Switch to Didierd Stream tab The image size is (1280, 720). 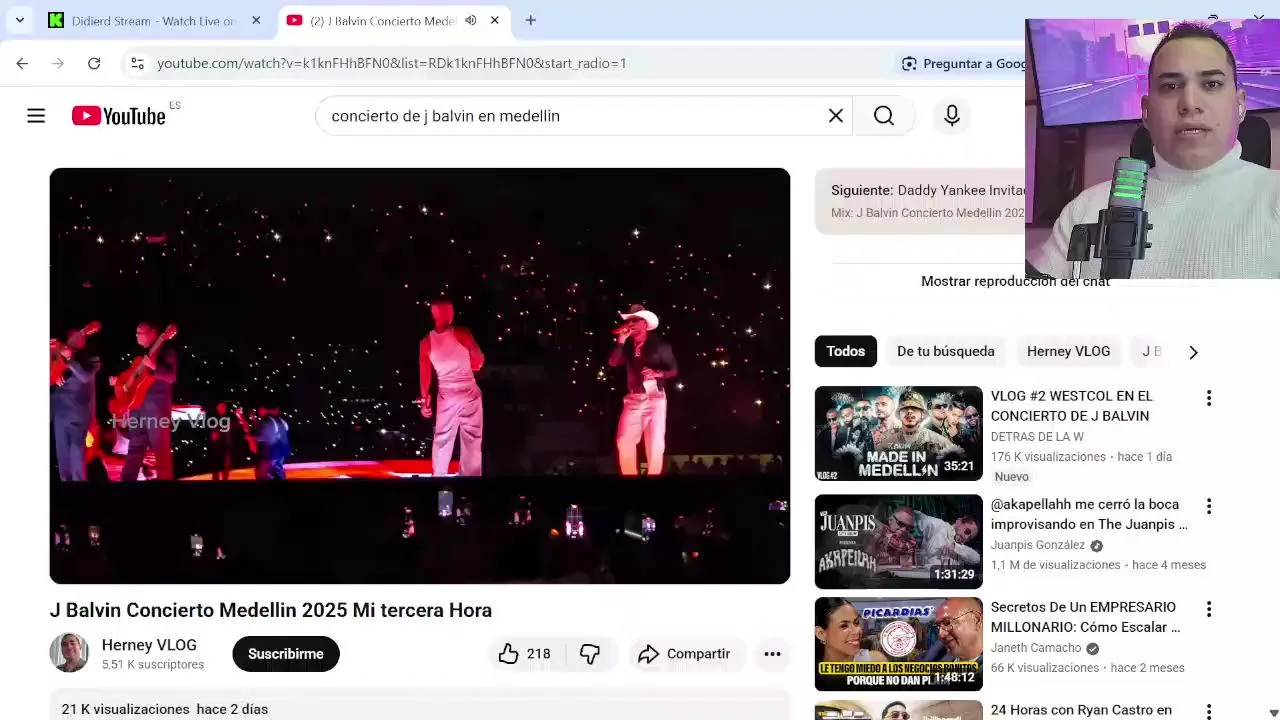tap(155, 20)
